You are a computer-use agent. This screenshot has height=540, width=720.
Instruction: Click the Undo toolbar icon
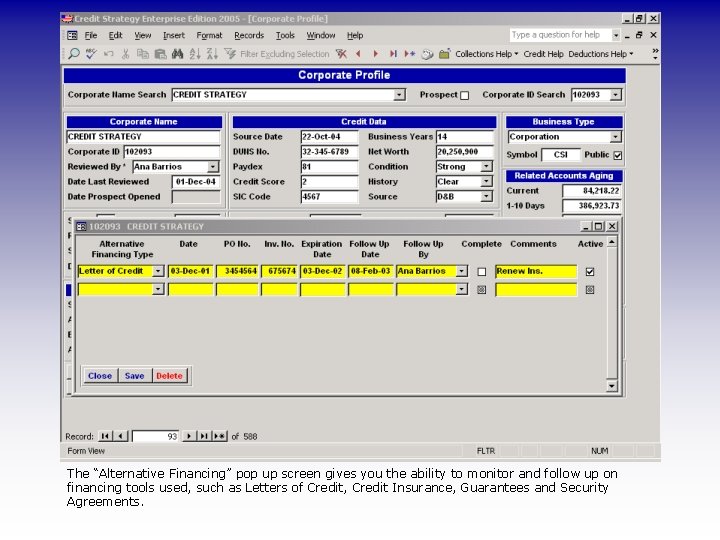[108, 54]
